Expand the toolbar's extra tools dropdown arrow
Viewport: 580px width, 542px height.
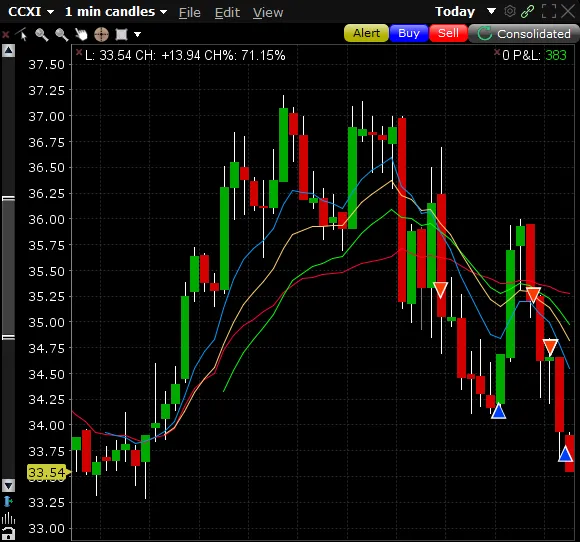pos(138,34)
